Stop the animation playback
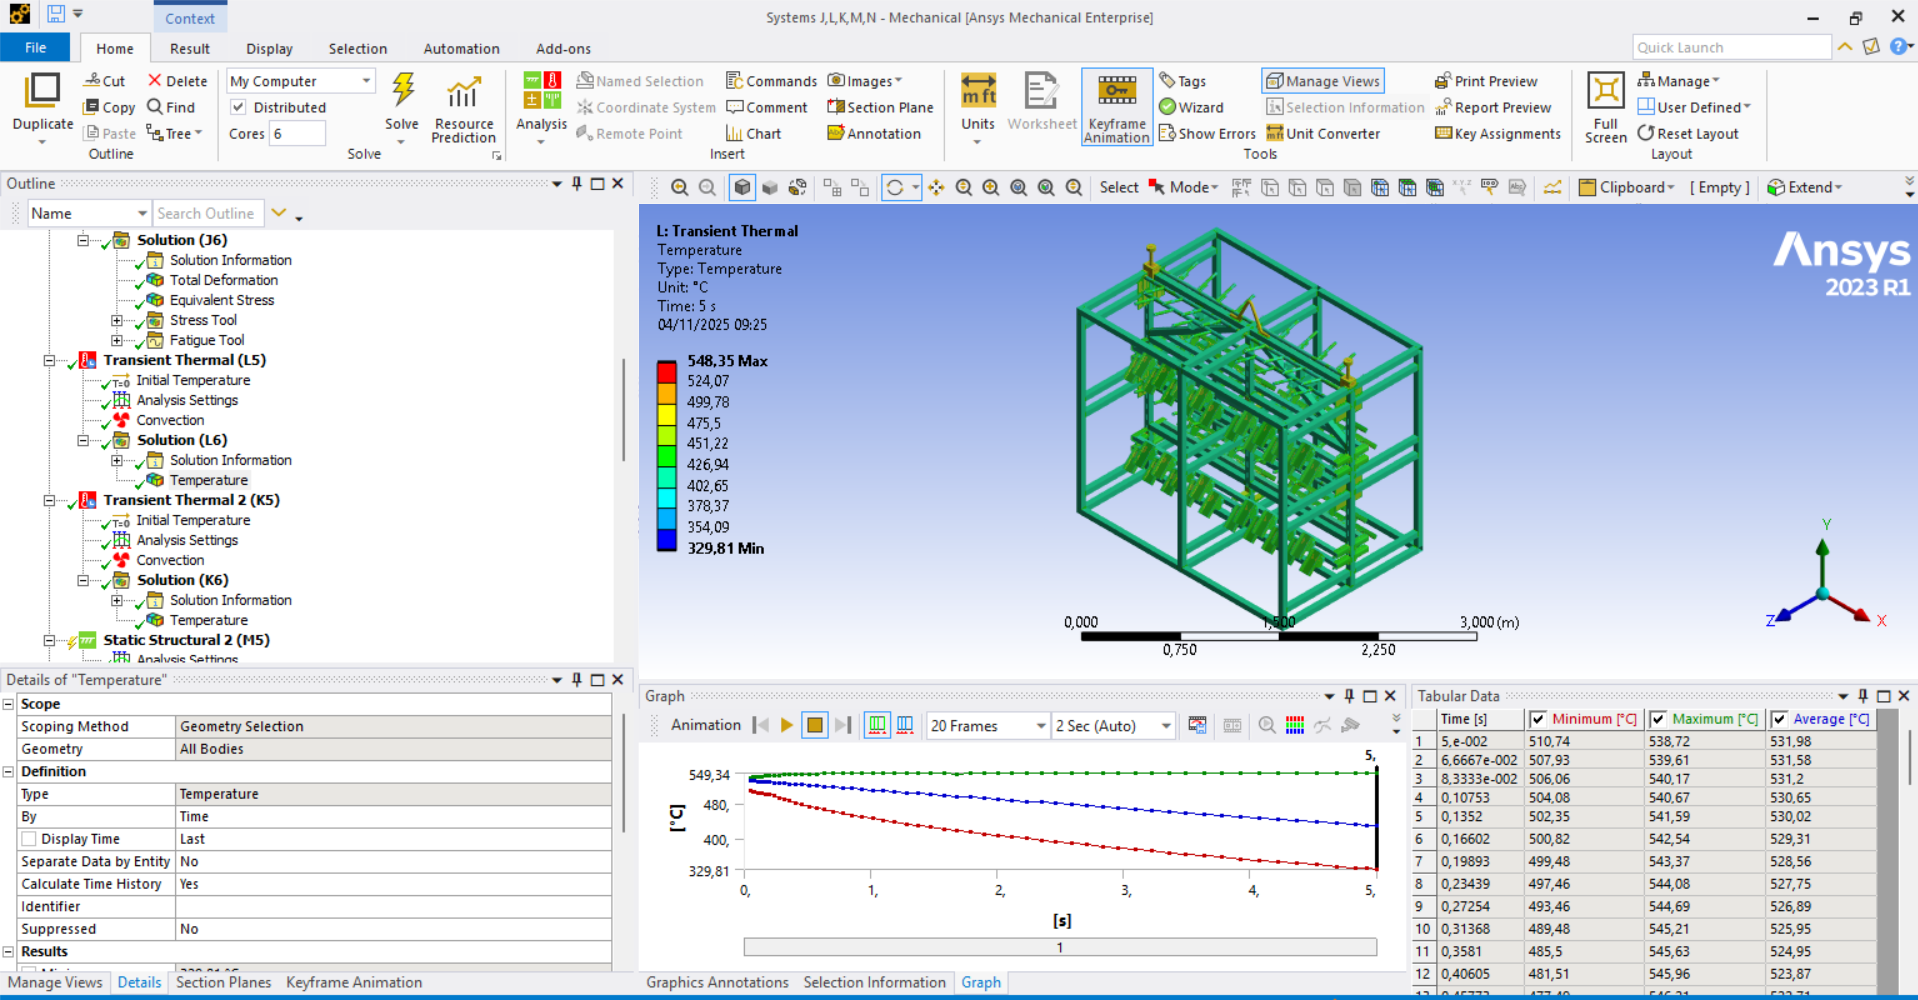The width and height of the screenshot is (1918, 1000). point(815,725)
